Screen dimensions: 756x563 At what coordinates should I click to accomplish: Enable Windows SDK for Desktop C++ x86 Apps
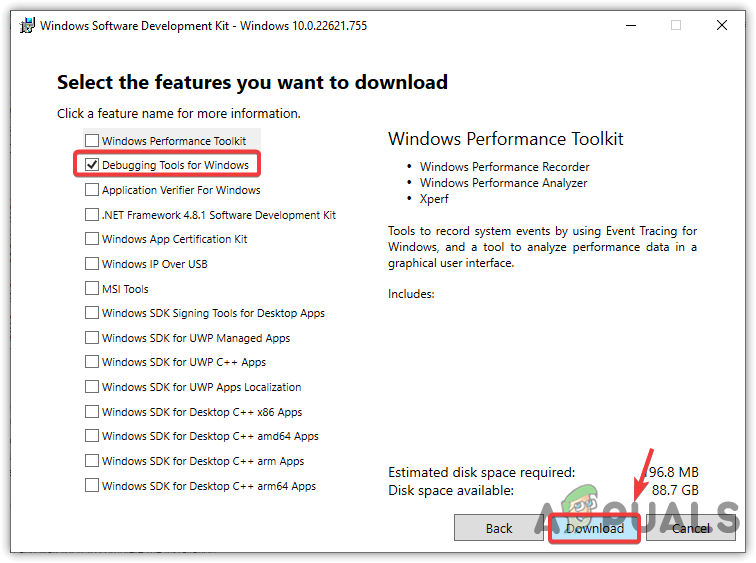93,412
